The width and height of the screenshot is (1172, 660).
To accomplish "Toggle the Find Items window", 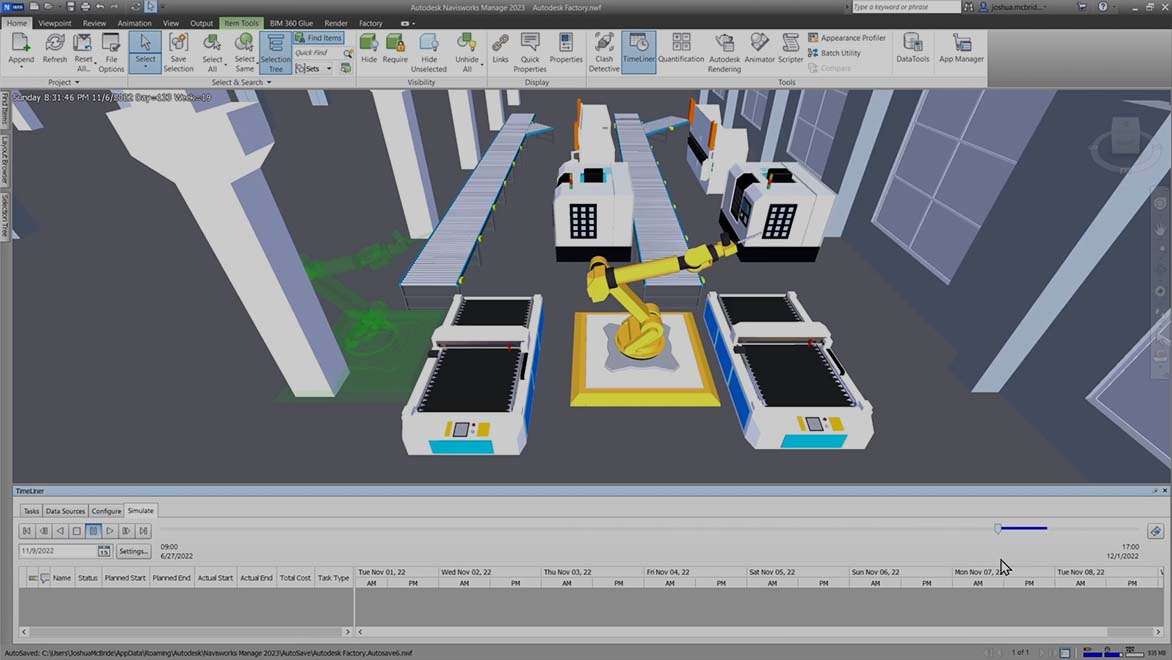I will coord(319,38).
